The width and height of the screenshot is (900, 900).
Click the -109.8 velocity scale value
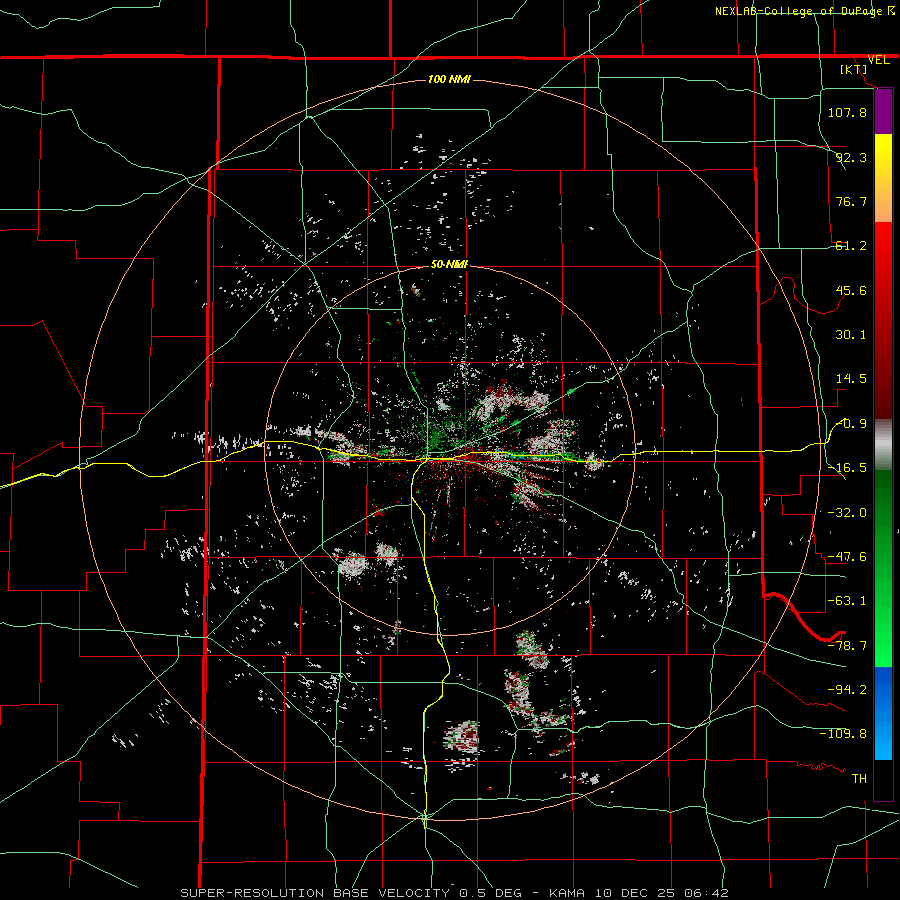[x=843, y=734]
